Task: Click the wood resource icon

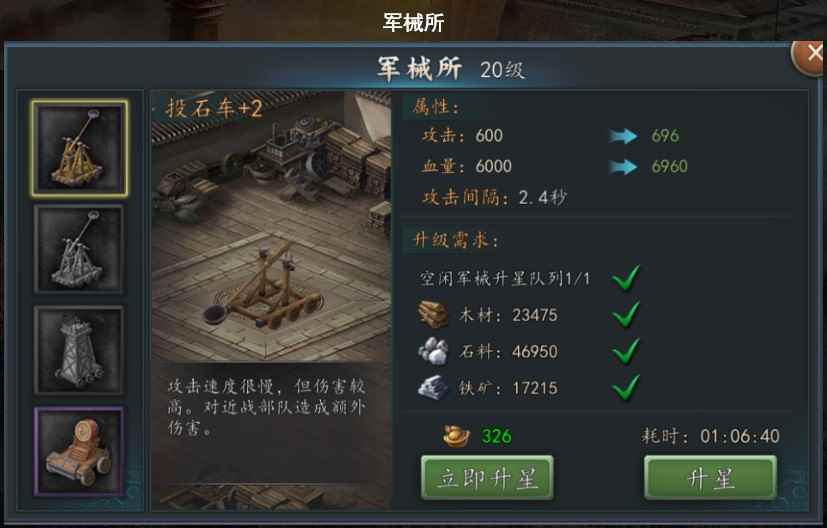Action: pyautogui.click(x=433, y=315)
